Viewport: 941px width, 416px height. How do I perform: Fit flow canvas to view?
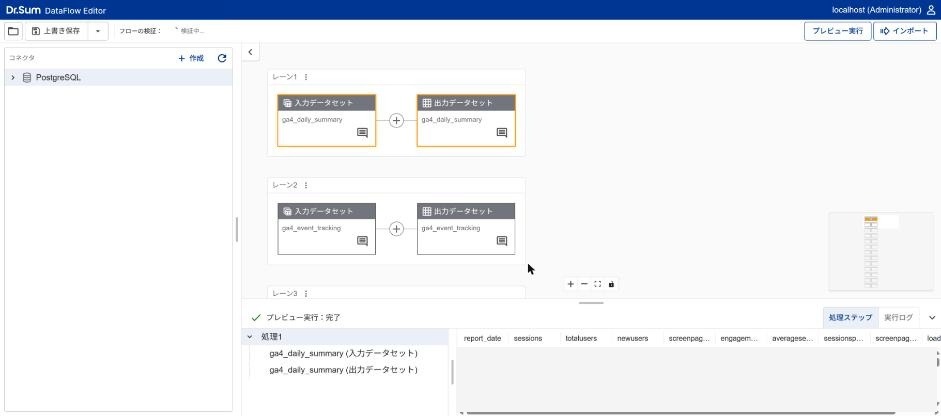pos(598,284)
